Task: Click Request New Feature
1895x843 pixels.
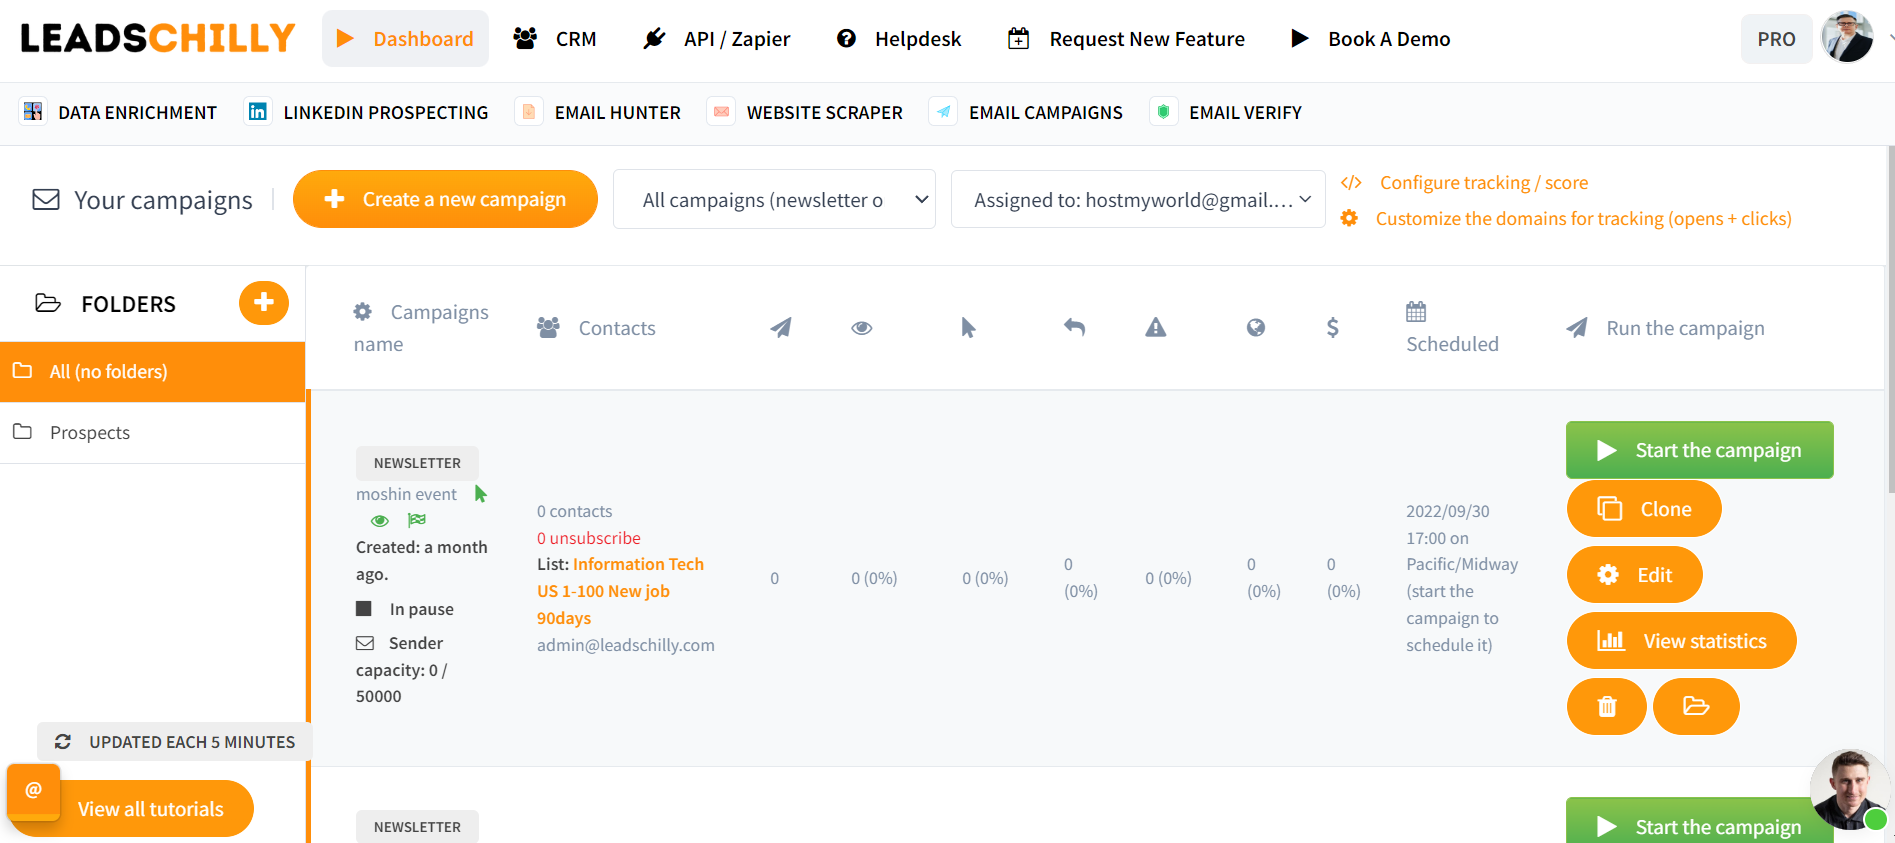Action: [x=1126, y=39]
